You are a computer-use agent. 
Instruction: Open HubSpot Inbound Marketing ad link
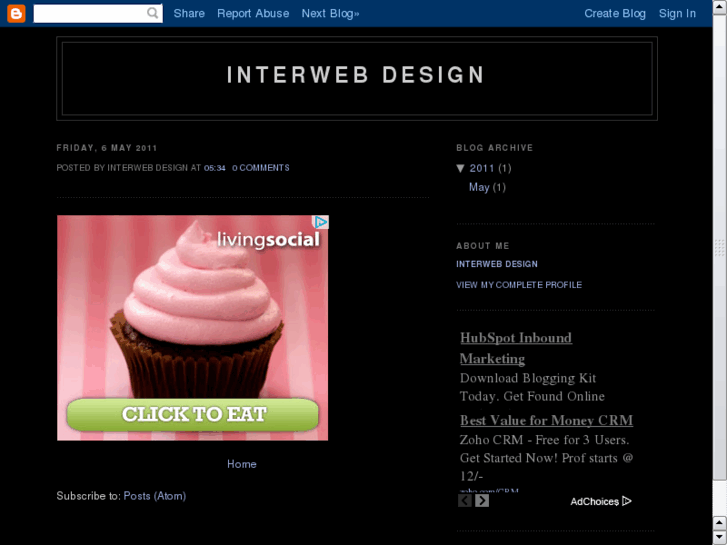tap(516, 348)
